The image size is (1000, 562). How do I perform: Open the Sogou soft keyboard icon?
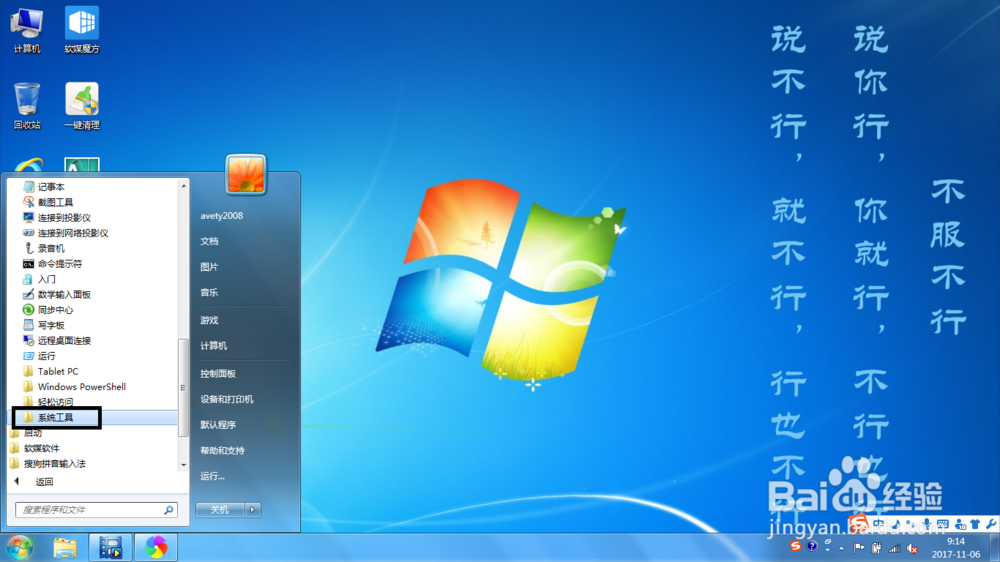[x=943, y=524]
